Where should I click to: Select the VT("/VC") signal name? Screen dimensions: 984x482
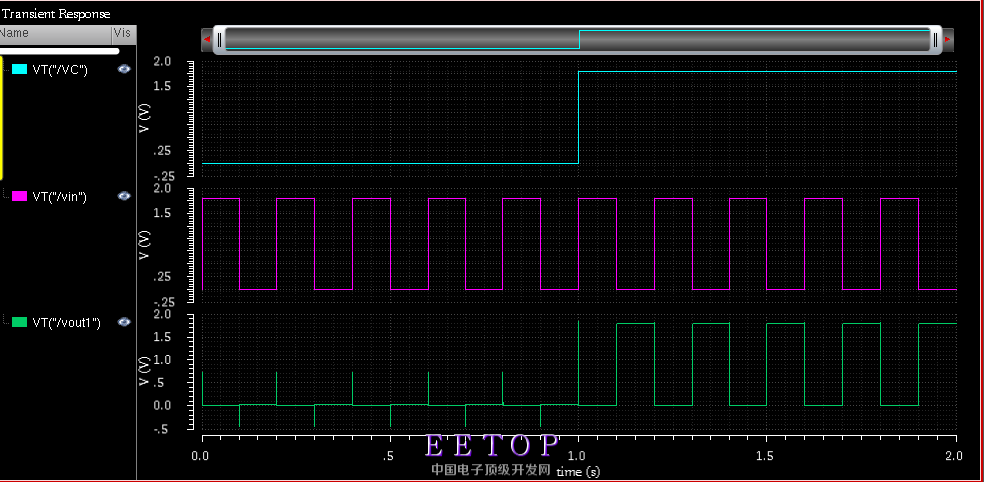tap(60, 70)
